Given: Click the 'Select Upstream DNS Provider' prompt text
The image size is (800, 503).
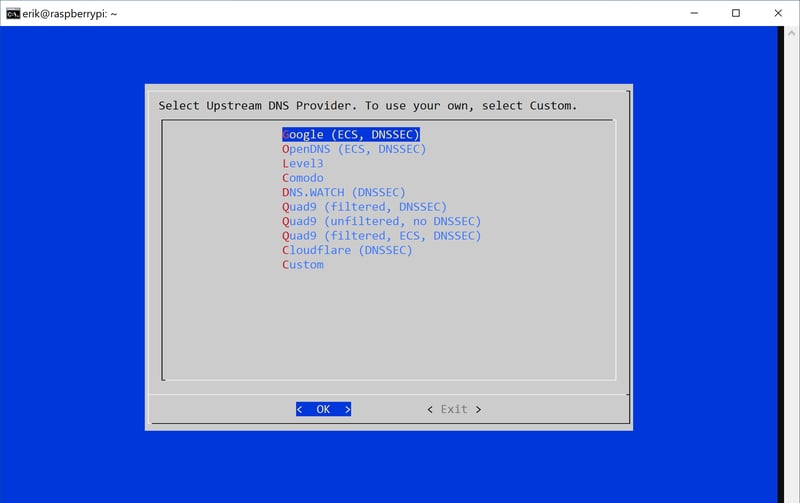Looking at the screenshot, I should [368, 105].
